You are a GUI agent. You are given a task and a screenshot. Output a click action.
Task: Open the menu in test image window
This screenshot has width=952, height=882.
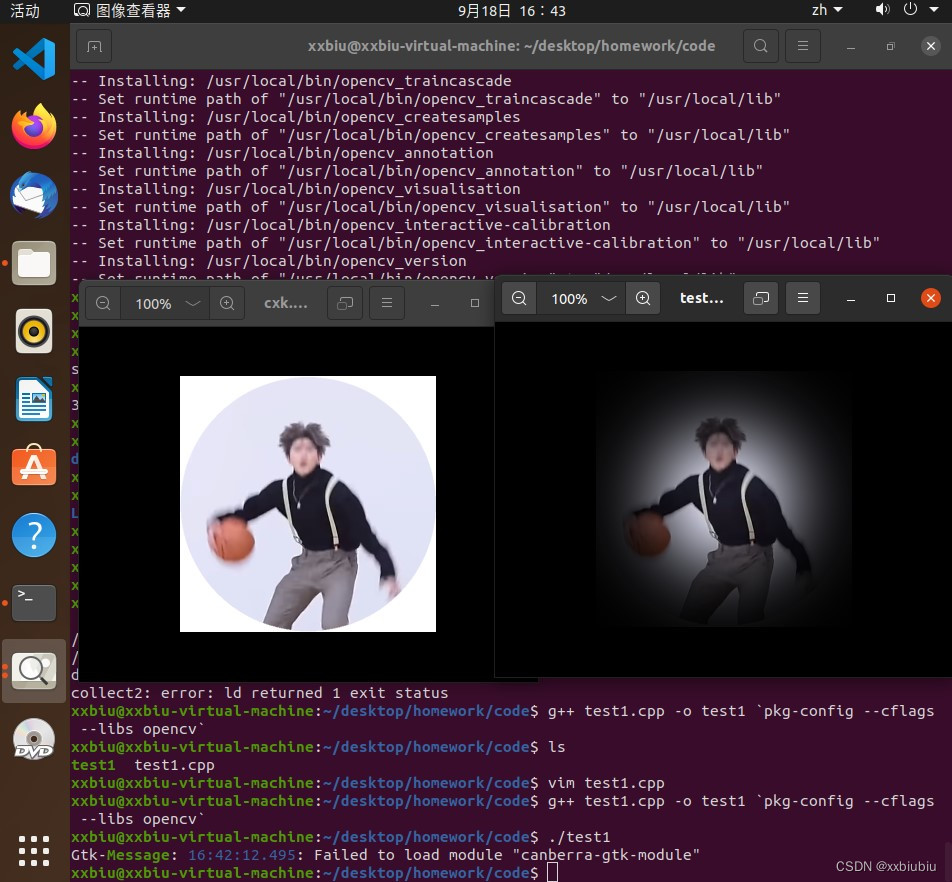[803, 298]
